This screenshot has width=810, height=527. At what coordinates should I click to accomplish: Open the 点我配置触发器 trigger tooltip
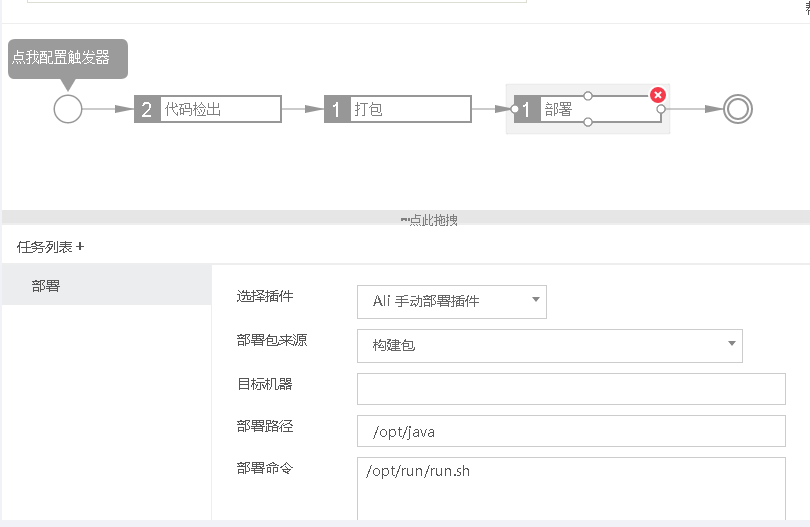68,58
